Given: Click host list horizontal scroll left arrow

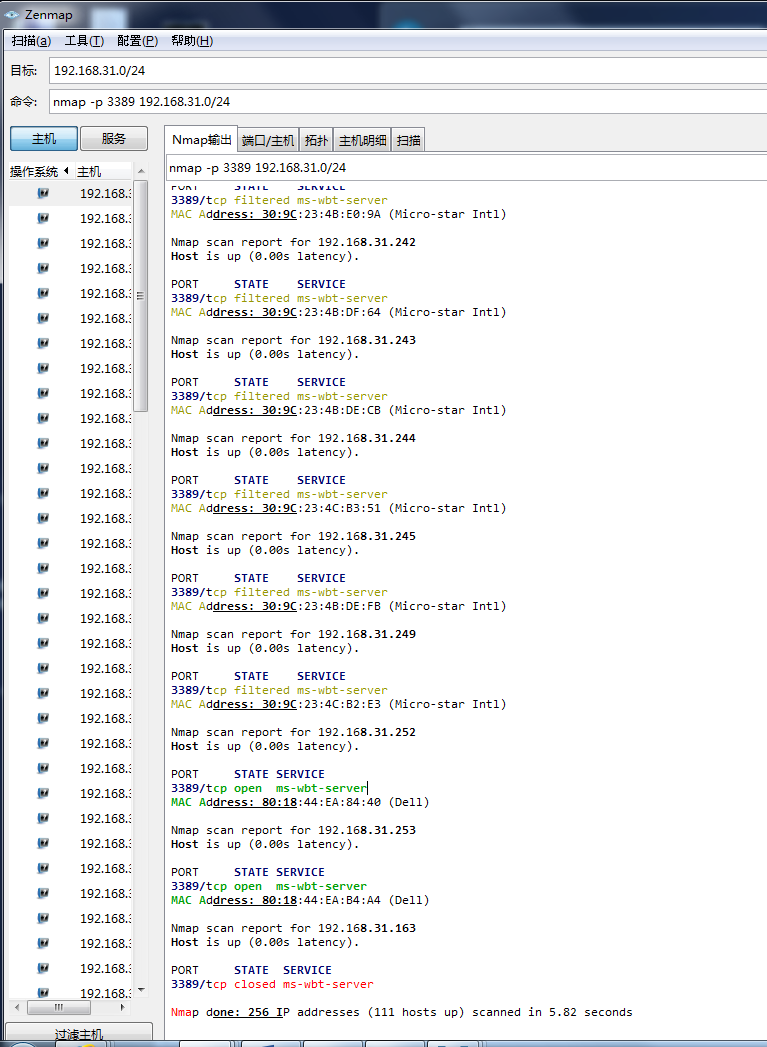Looking at the screenshot, I should pos(17,1007).
